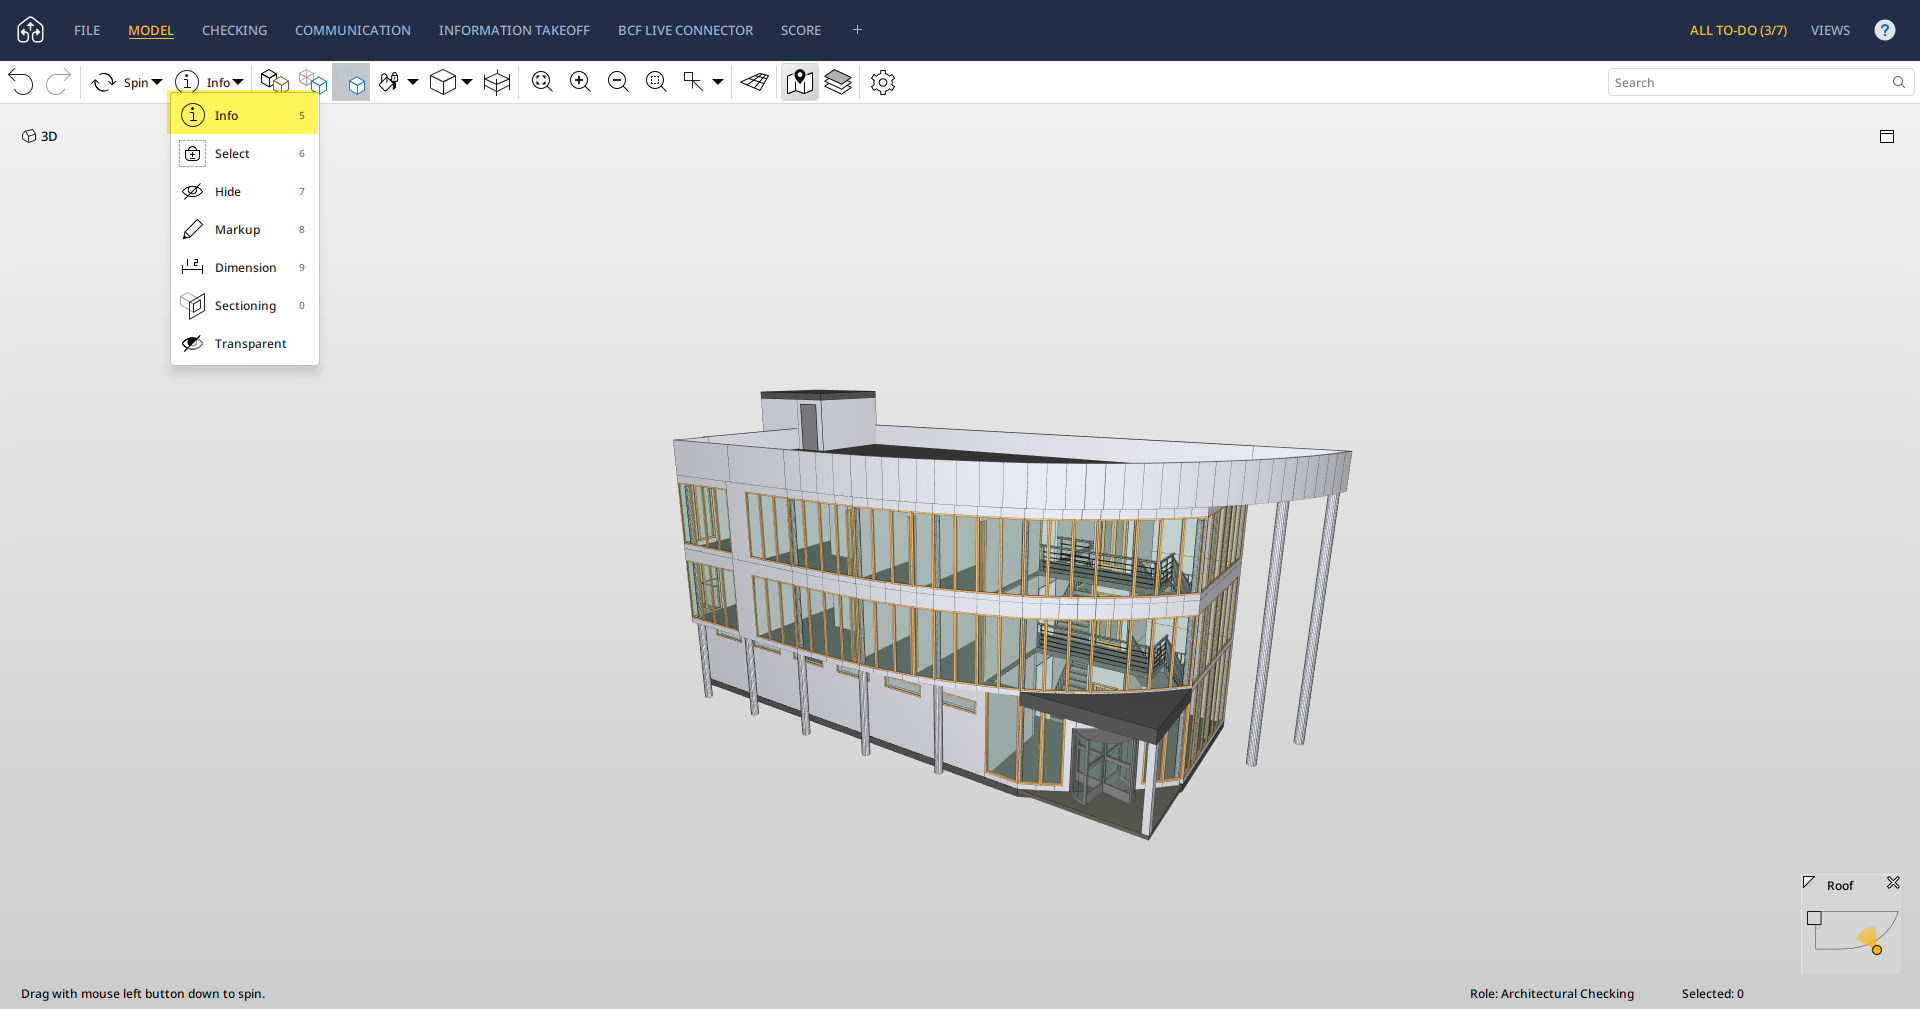Zoom in with plus magnifier
Screen dimensions: 1920x1009
tap(580, 82)
